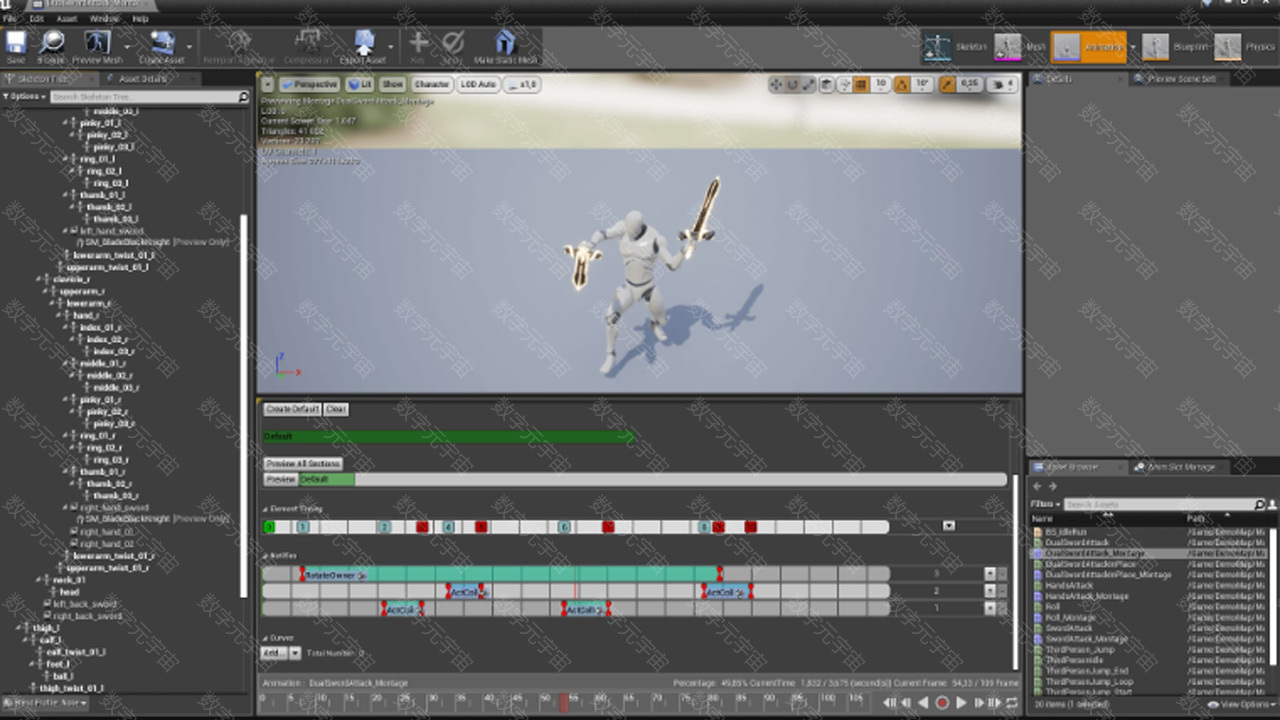Toggle playback looping
The width and height of the screenshot is (1280, 720).
tap(1013, 703)
